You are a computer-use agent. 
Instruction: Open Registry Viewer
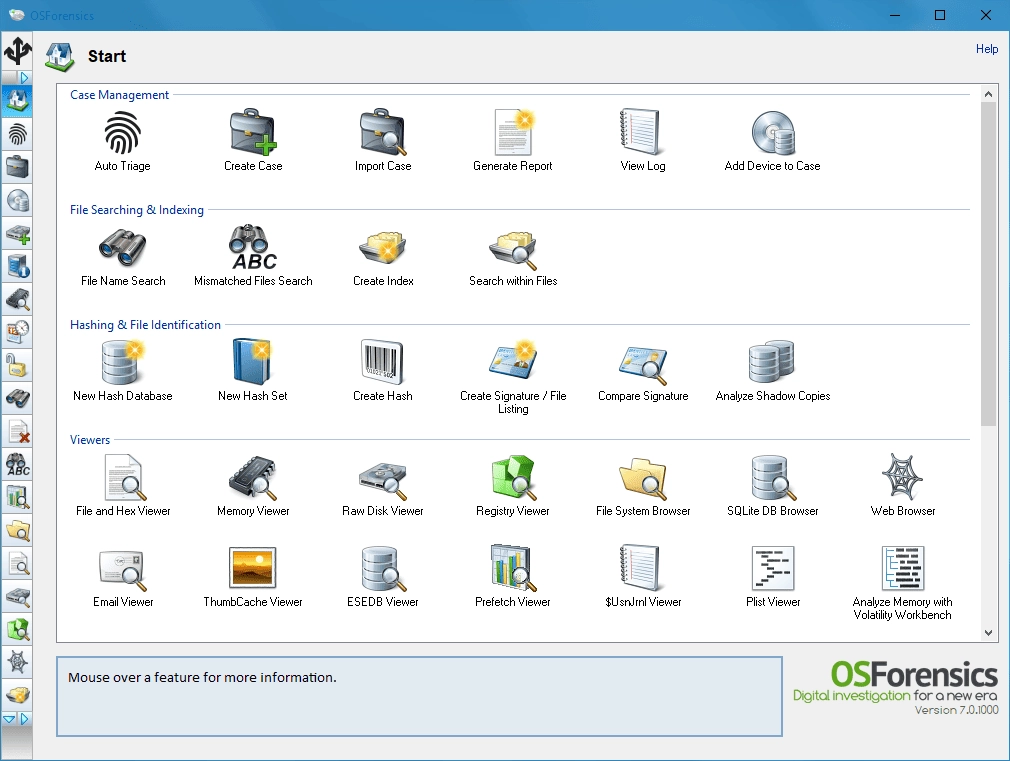click(513, 486)
